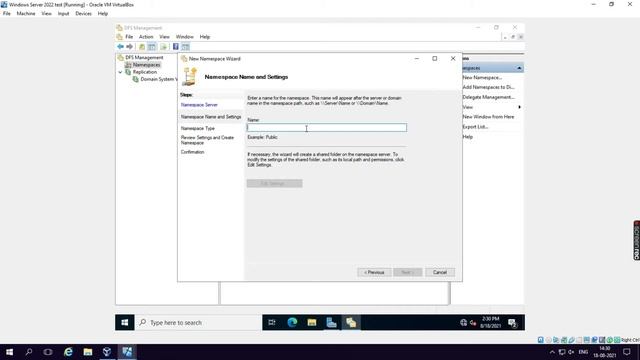Select Namespaces tree node

147,65
